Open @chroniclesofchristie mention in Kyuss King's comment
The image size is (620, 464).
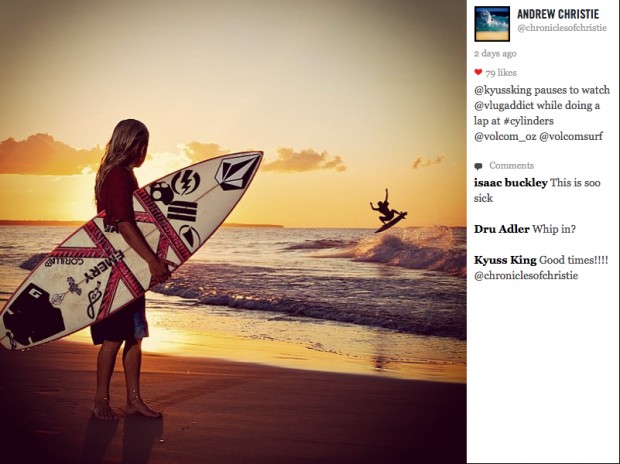(526, 275)
